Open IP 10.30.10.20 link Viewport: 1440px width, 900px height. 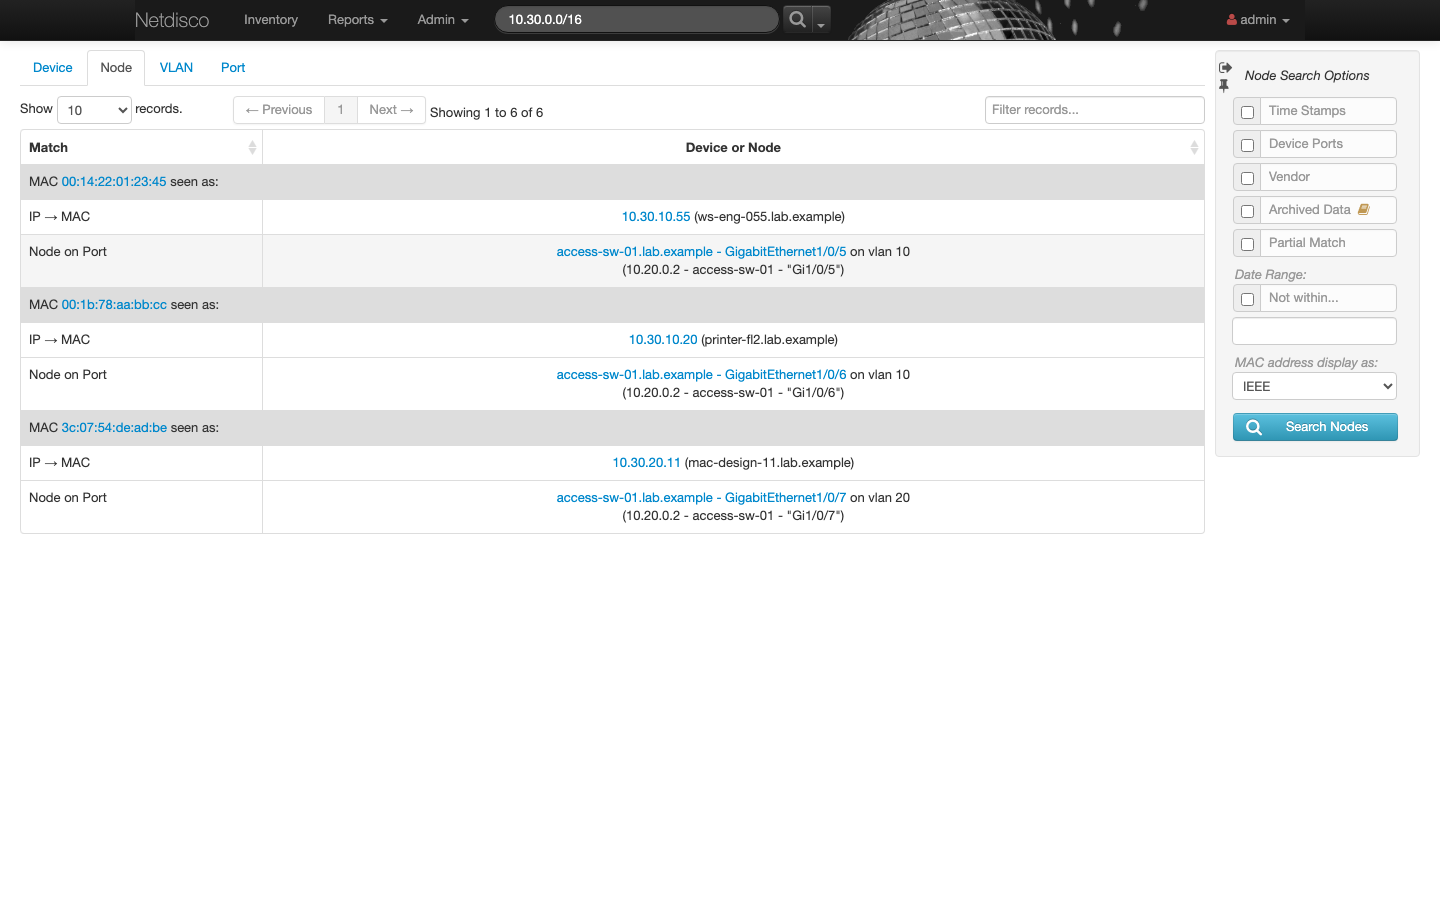tap(663, 340)
